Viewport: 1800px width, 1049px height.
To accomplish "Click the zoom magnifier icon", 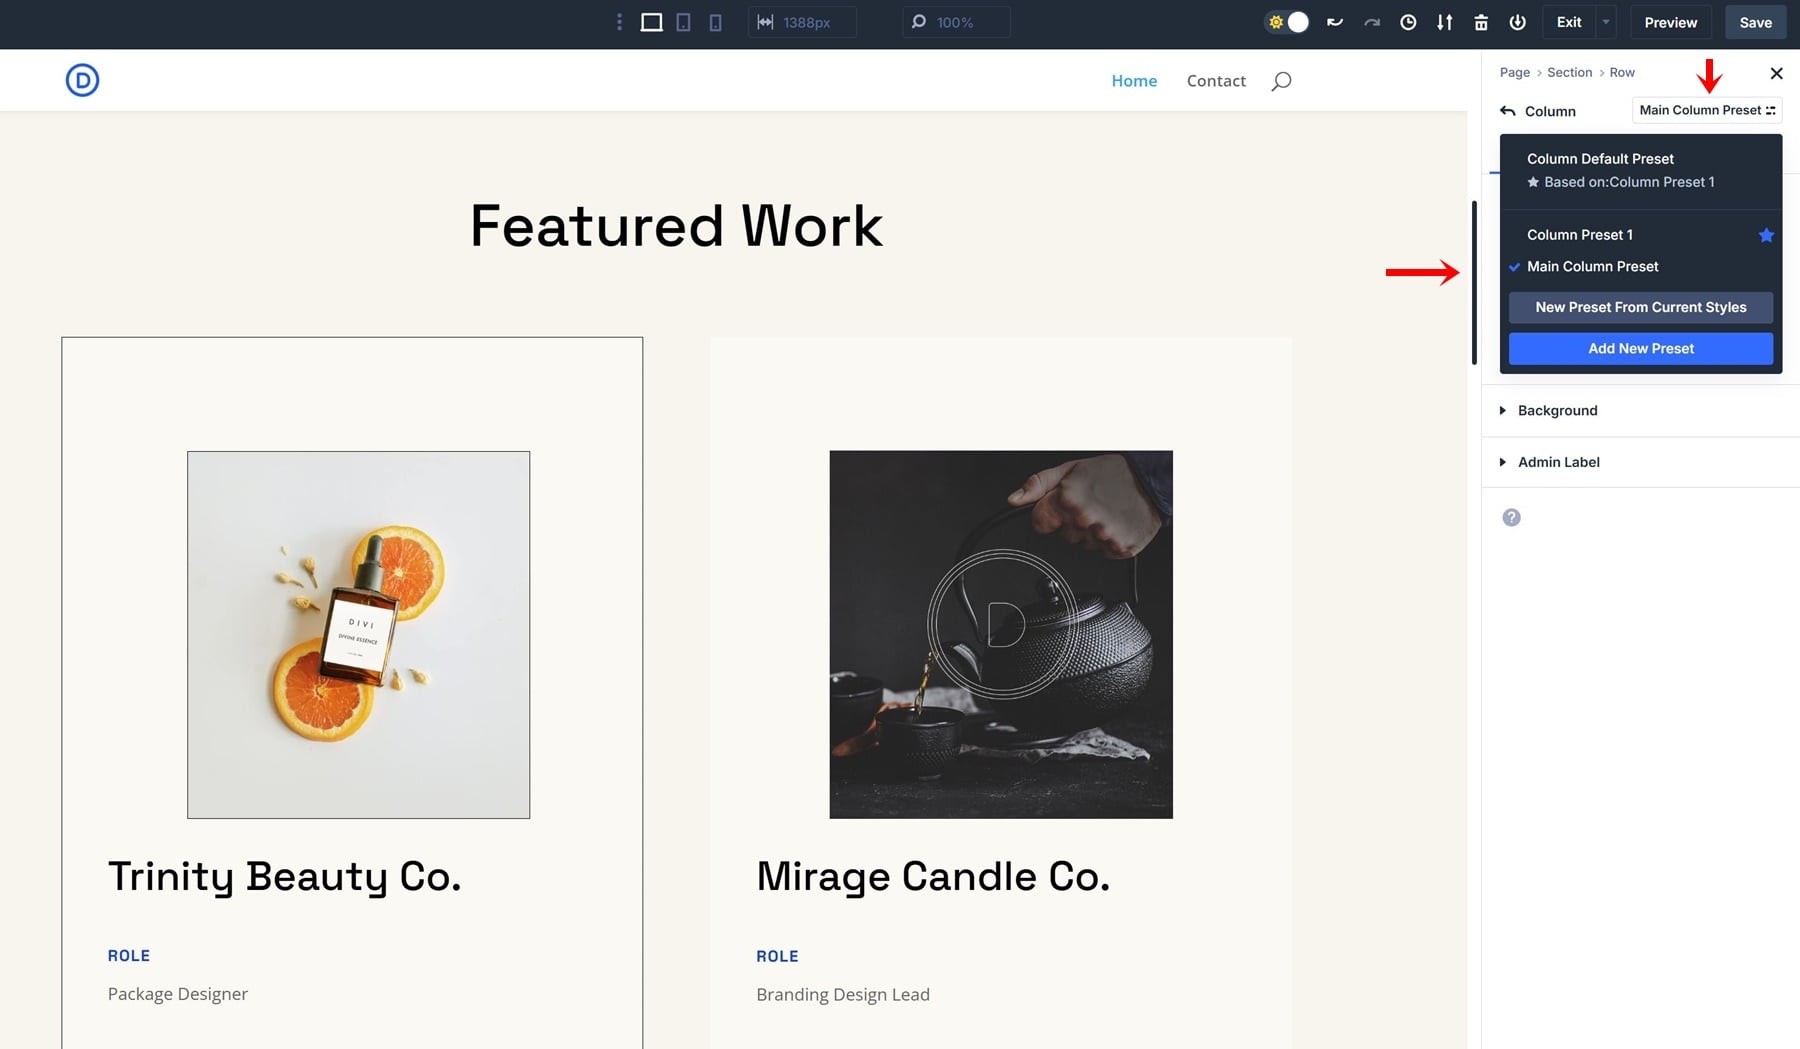I will [x=919, y=22].
